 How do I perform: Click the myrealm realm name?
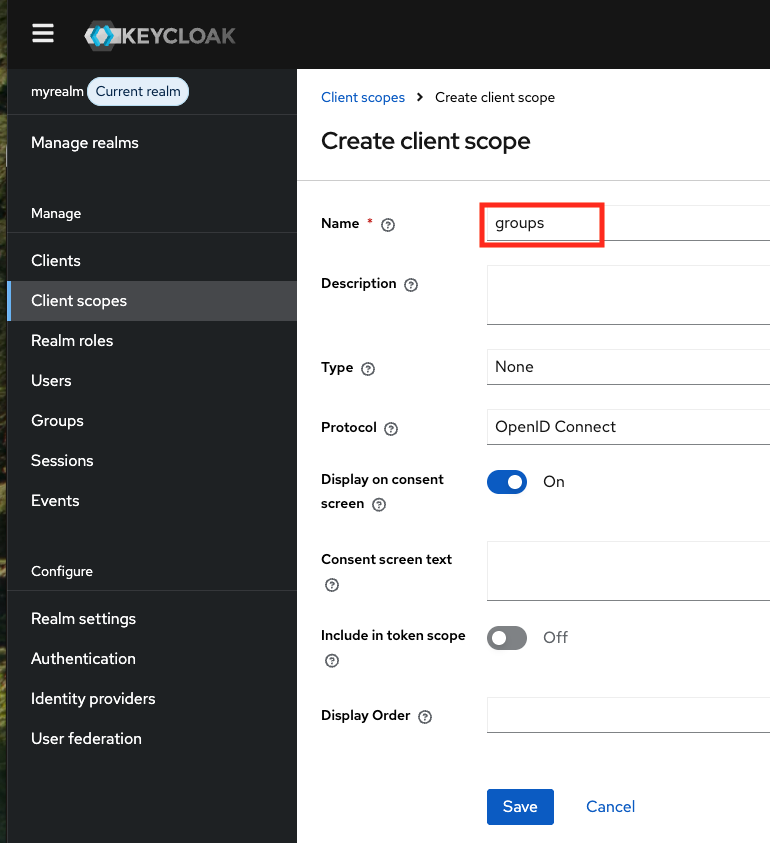click(57, 91)
